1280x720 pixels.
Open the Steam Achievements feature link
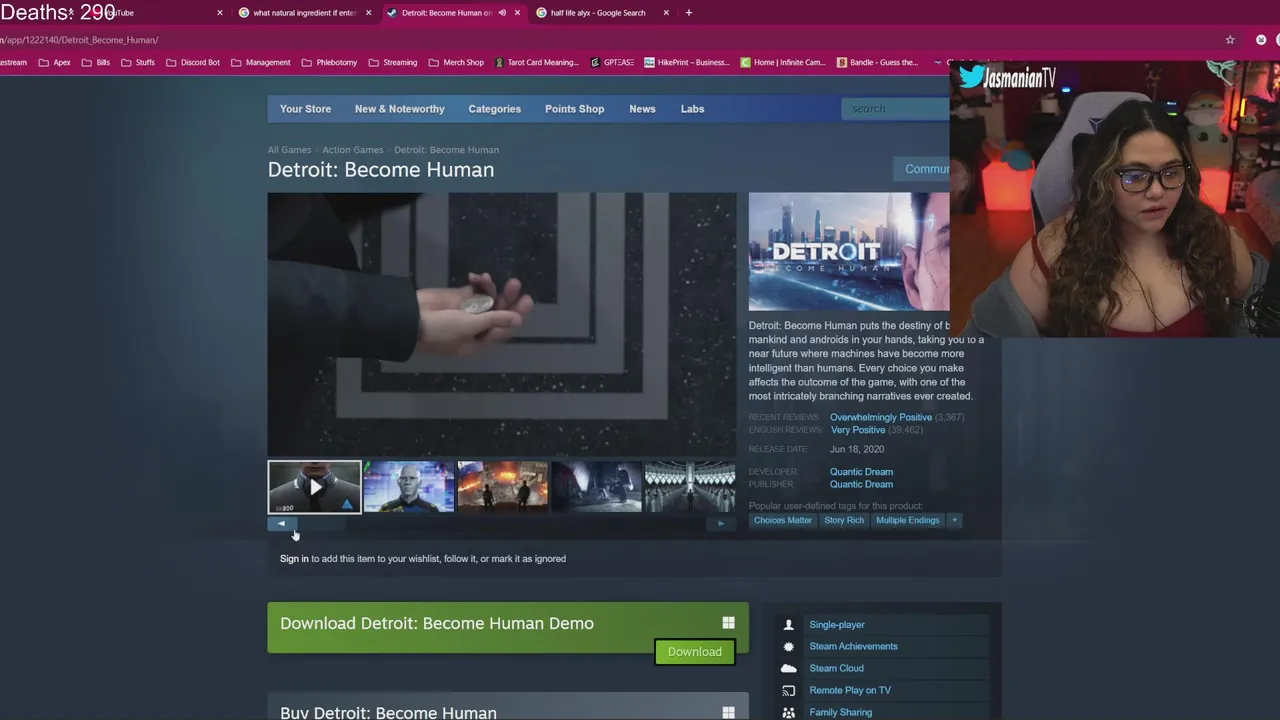click(853, 647)
